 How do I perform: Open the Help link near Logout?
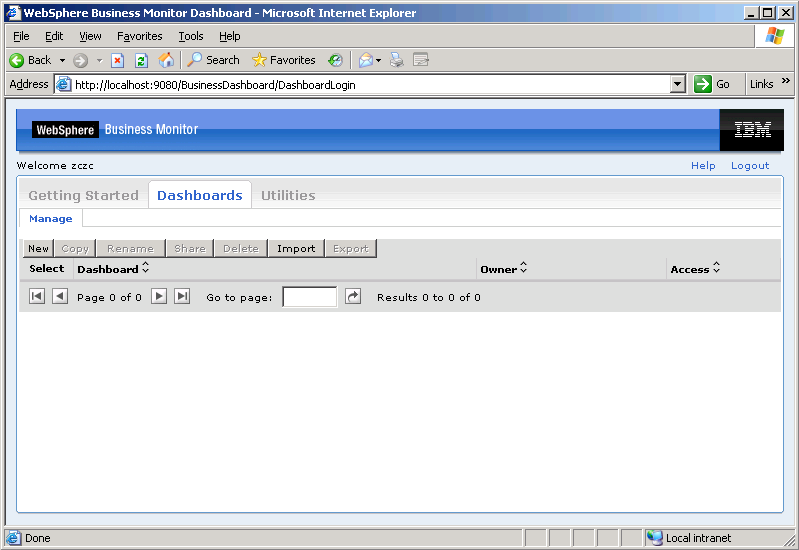coord(703,166)
